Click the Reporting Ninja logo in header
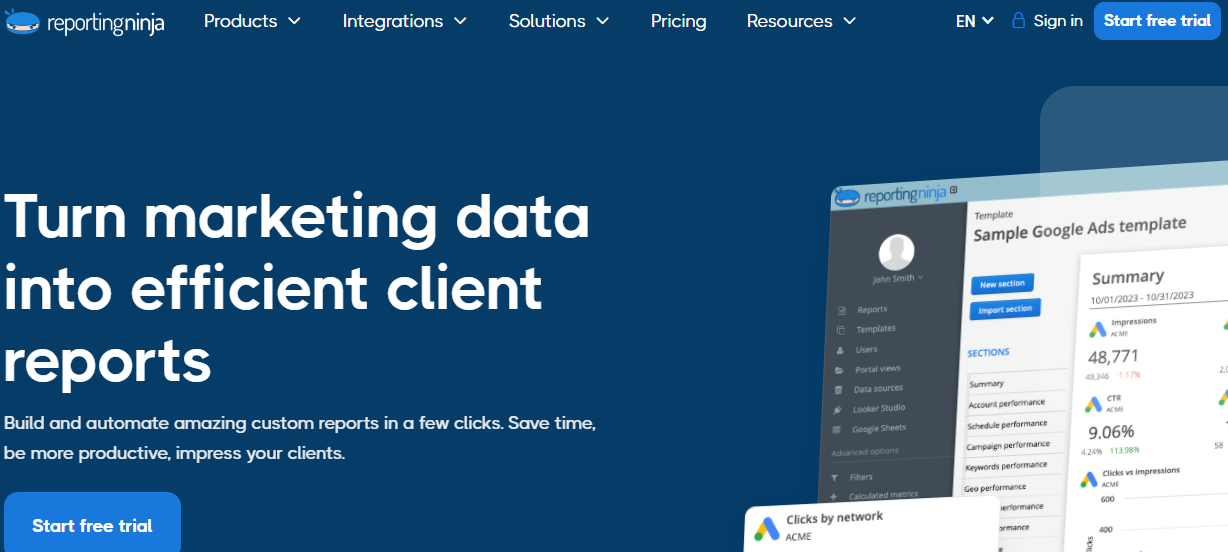The height and width of the screenshot is (552, 1228). (84, 22)
